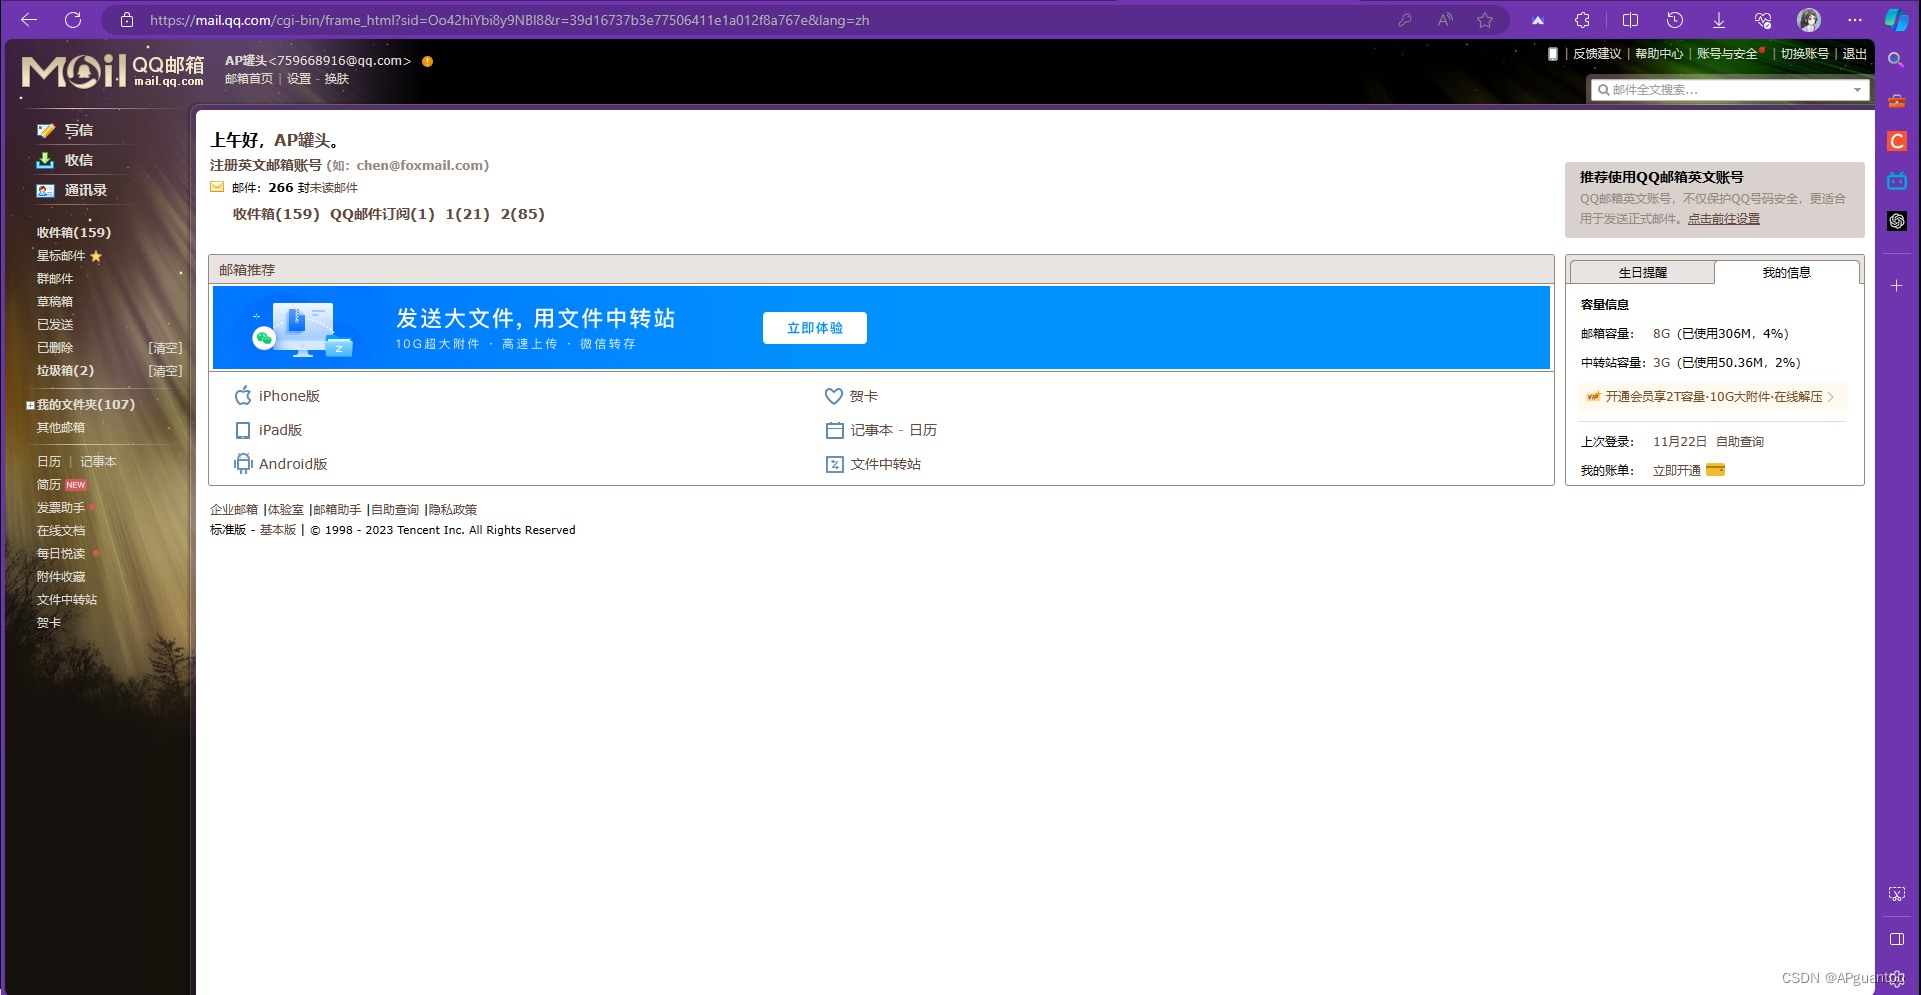Click the browser address bar URL
The height and width of the screenshot is (995, 1921).
click(510, 20)
